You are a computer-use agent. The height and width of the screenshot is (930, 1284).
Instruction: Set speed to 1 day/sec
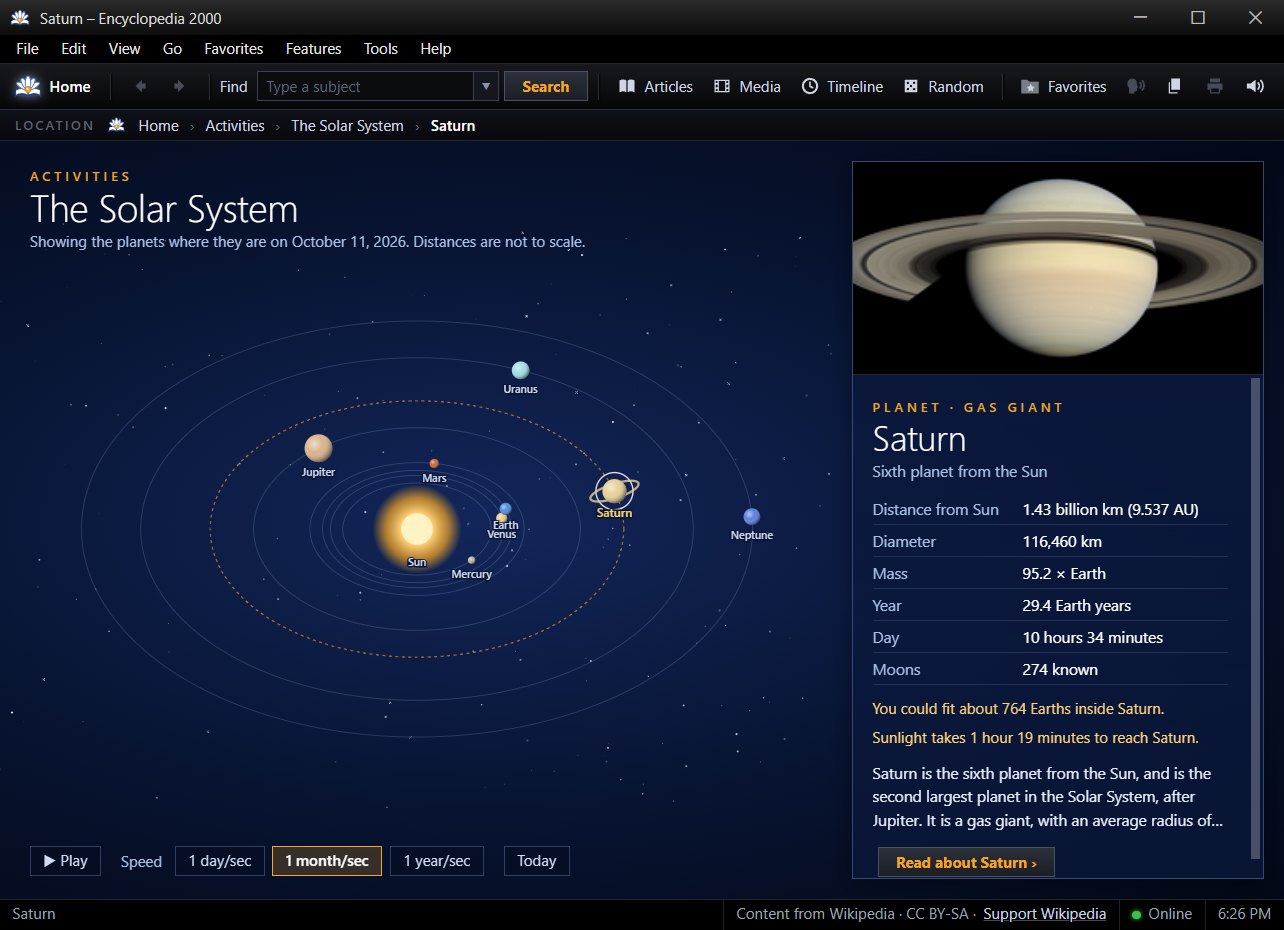click(220, 861)
